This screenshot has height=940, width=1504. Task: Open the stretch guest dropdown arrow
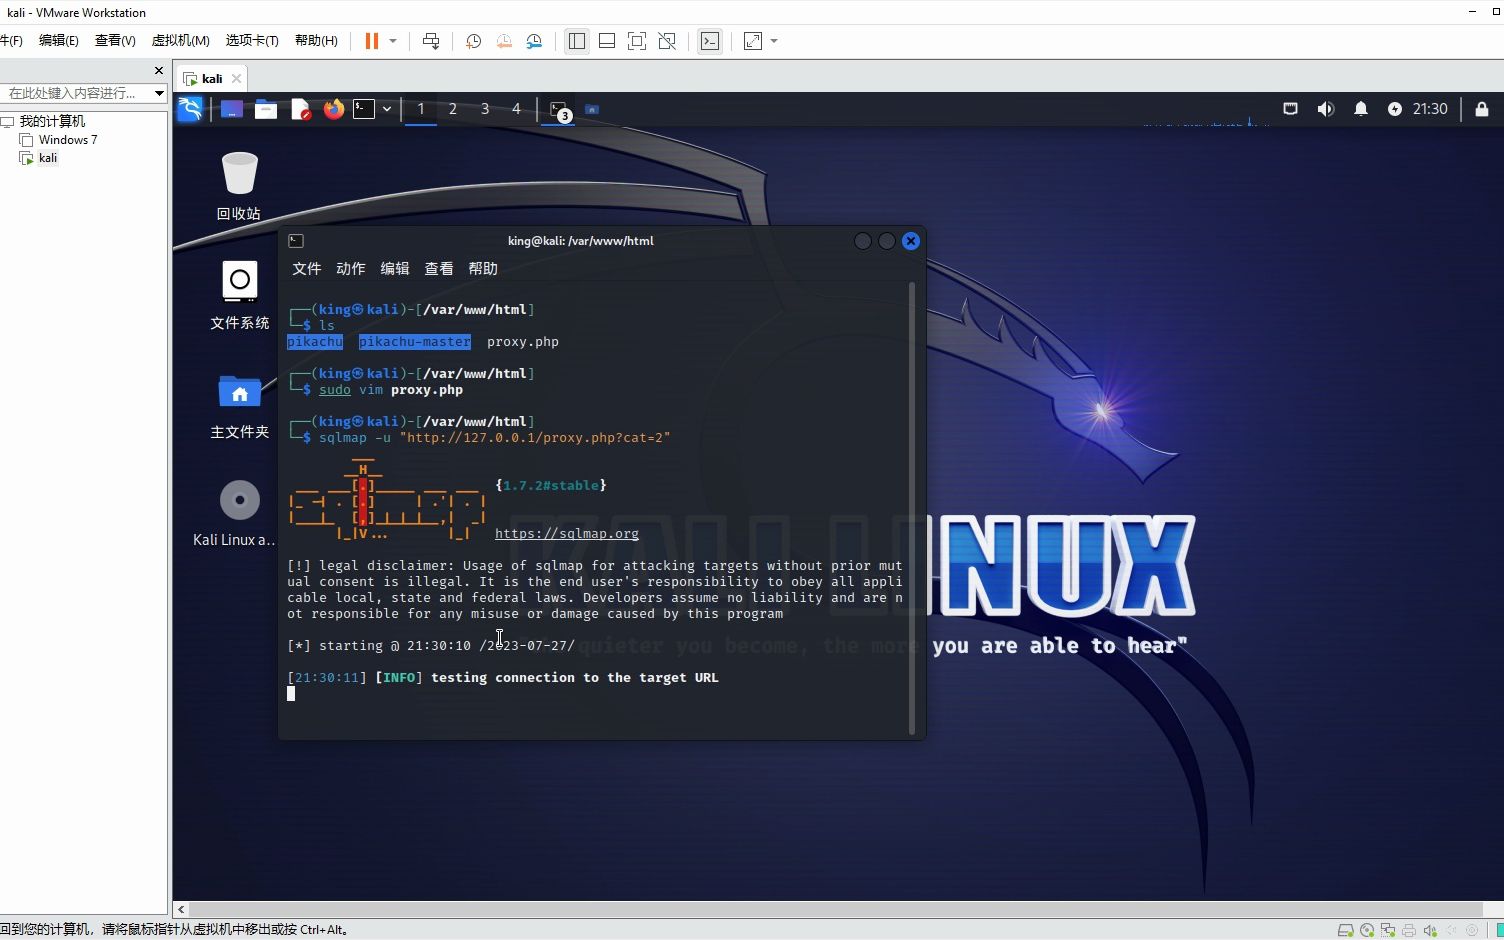(x=774, y=41)
